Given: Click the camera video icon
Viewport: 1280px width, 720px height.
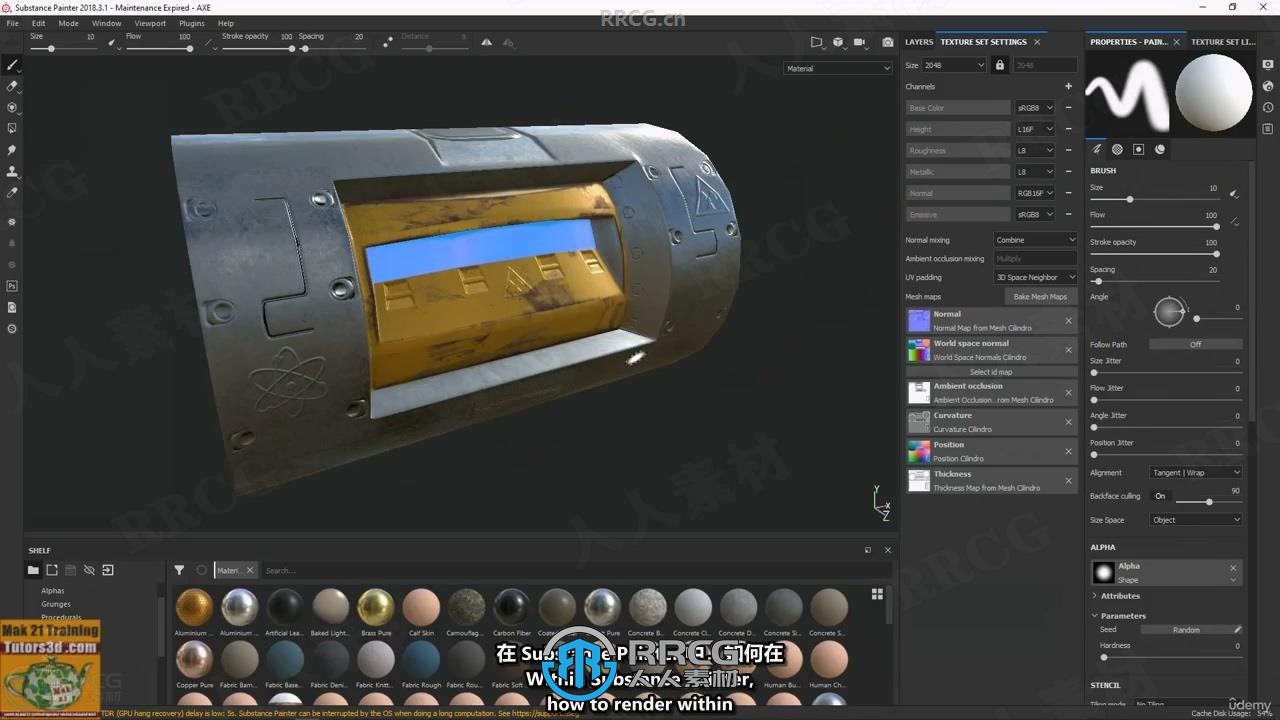Looking at the screenshot, I should pos(860,42).
